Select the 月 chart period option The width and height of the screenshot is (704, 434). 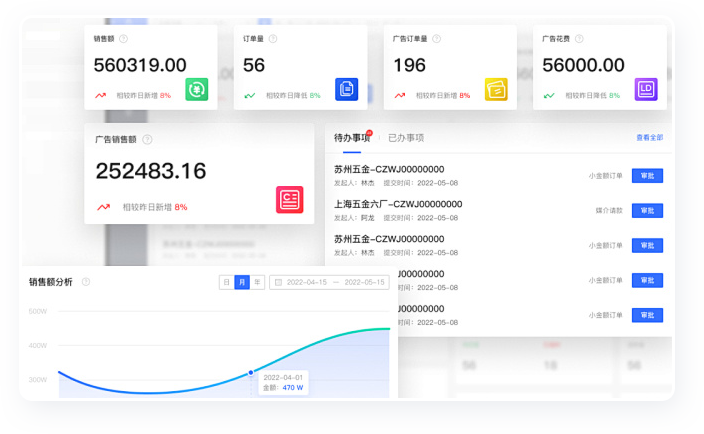[x=242, y=283]
